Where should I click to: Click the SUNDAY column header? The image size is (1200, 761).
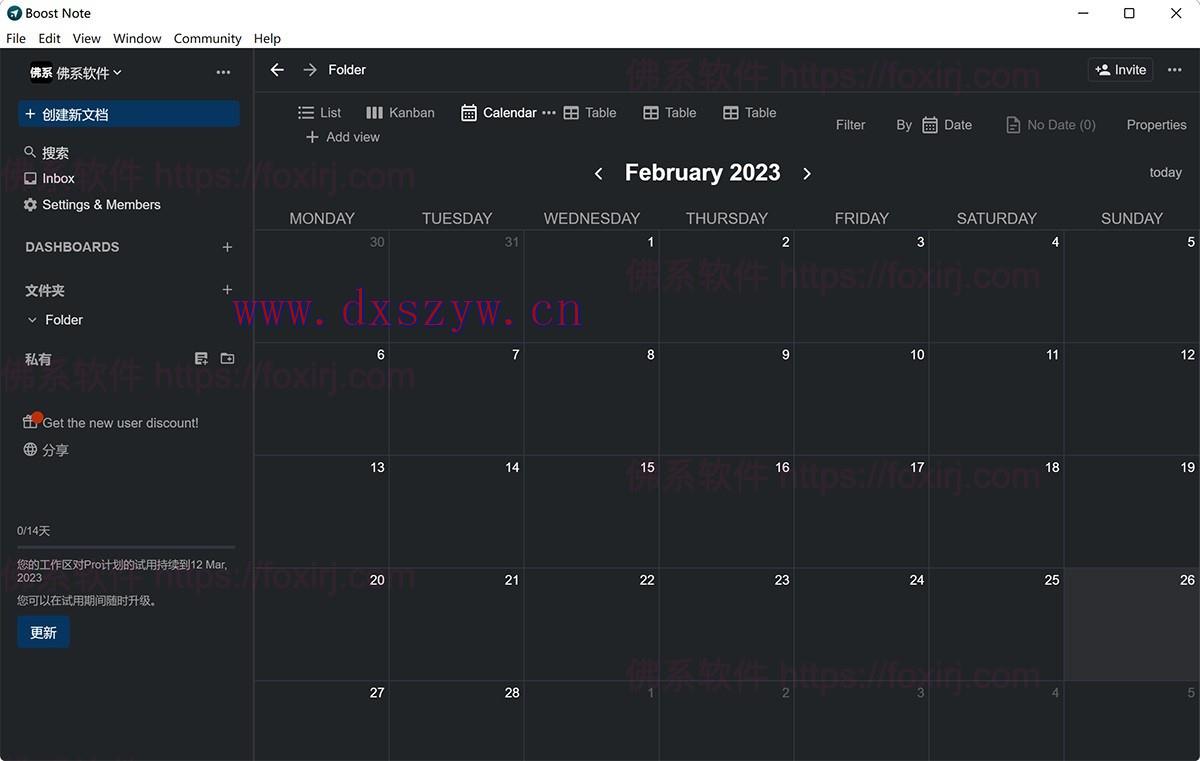click(x=1132, y=218)
